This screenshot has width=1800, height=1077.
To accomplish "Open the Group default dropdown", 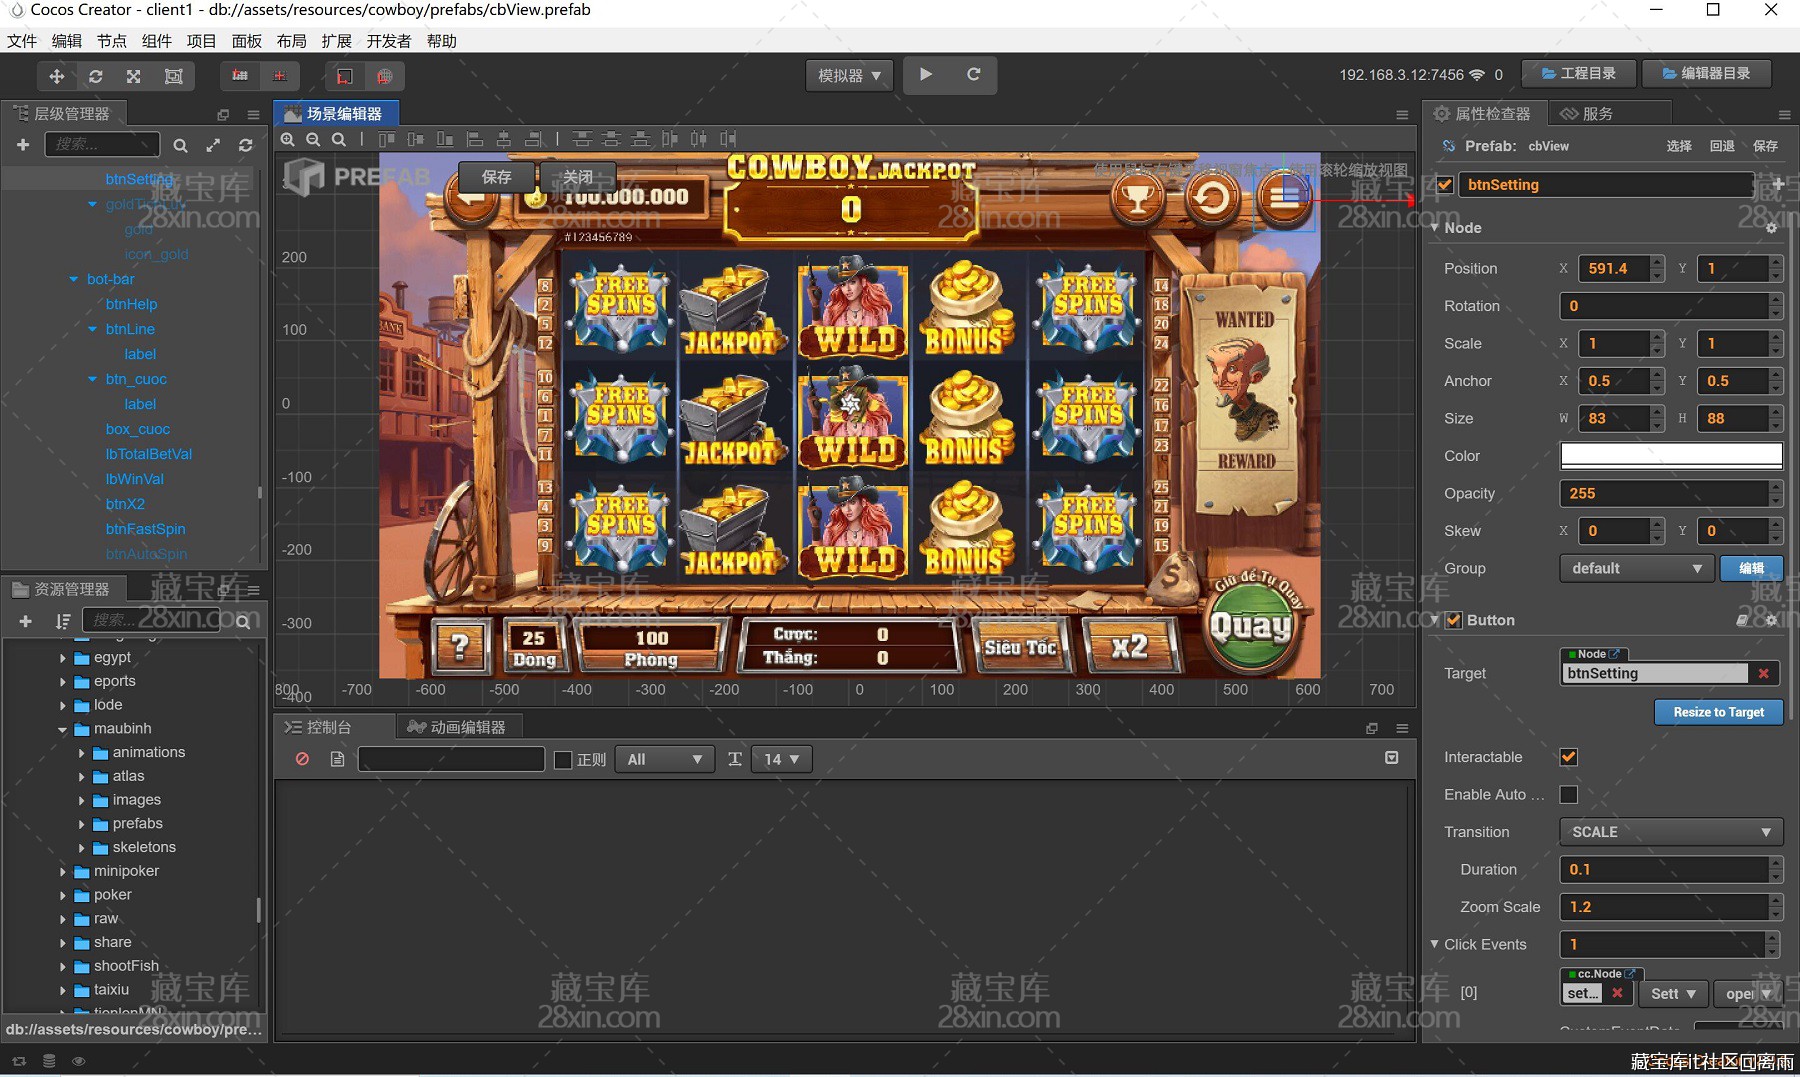I will (x=1636, y=568).
